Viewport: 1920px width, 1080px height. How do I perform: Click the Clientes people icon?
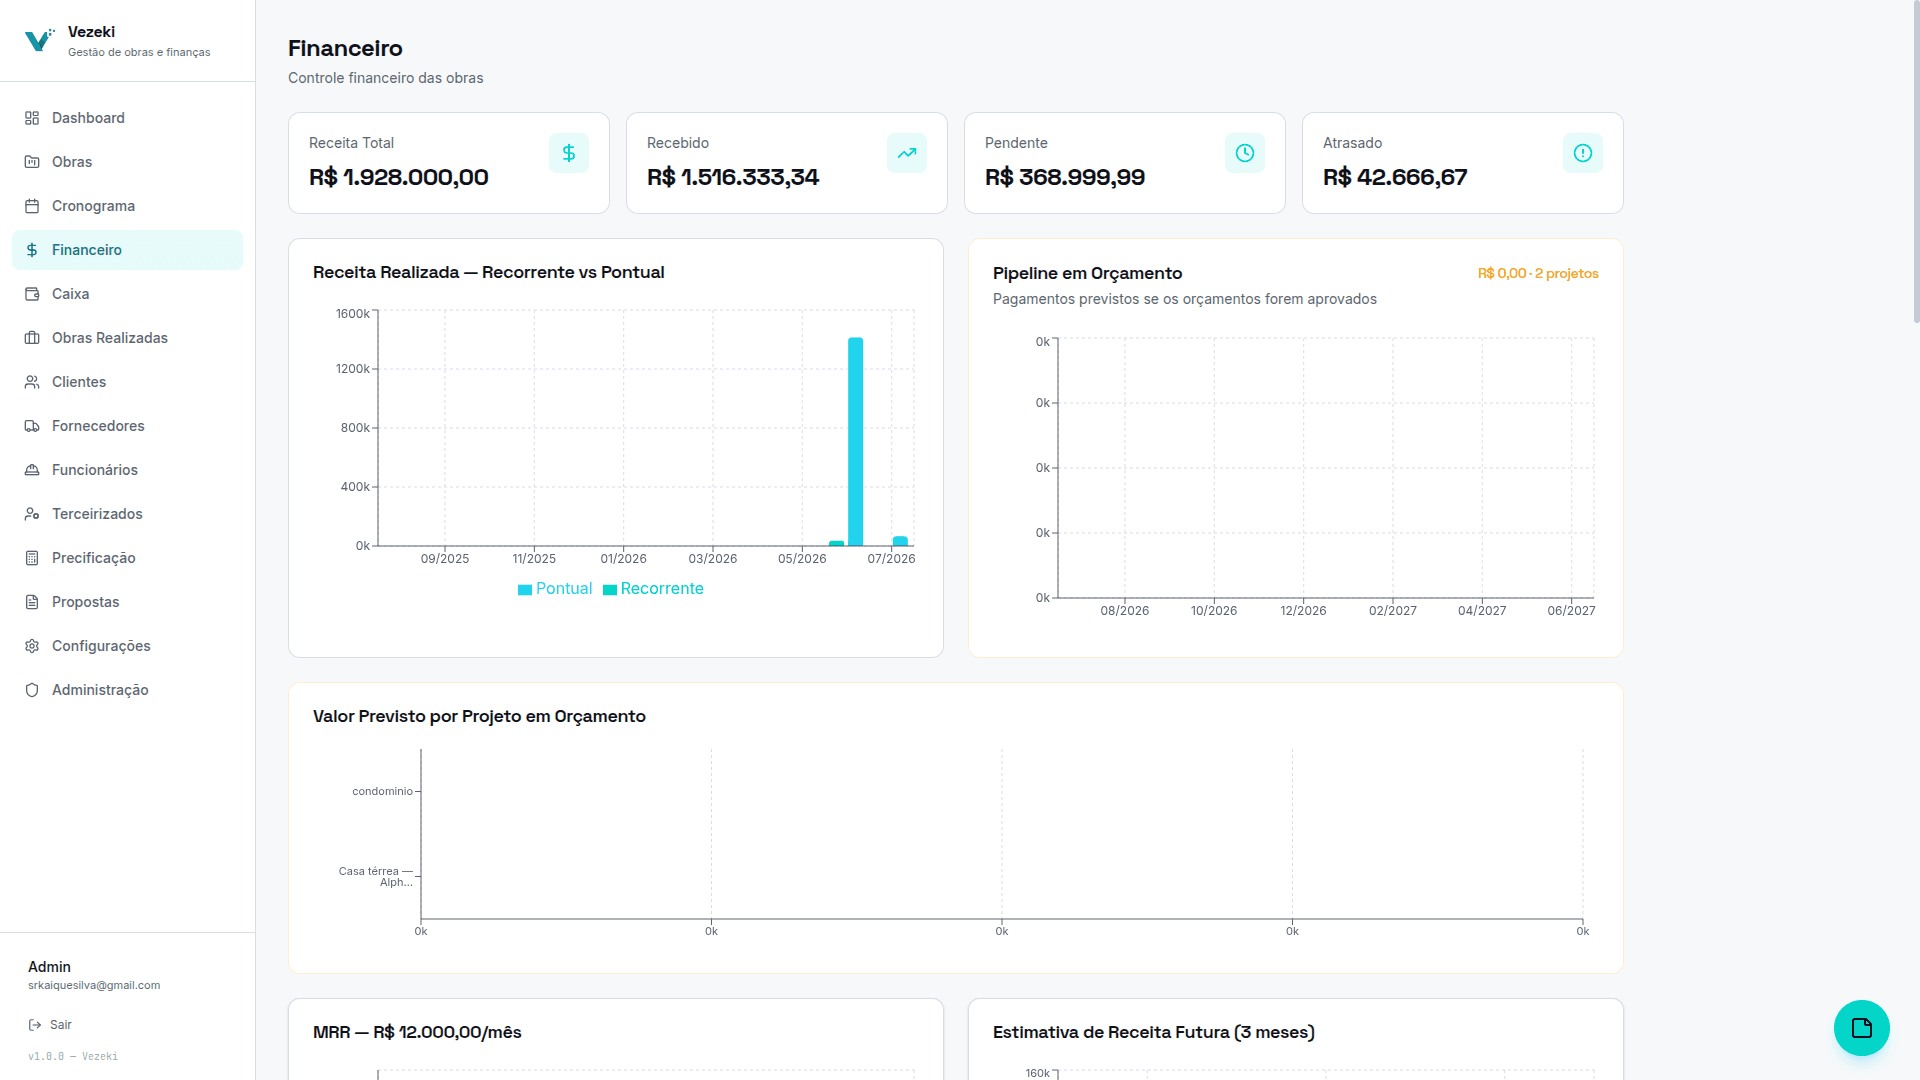coord(32,382)
